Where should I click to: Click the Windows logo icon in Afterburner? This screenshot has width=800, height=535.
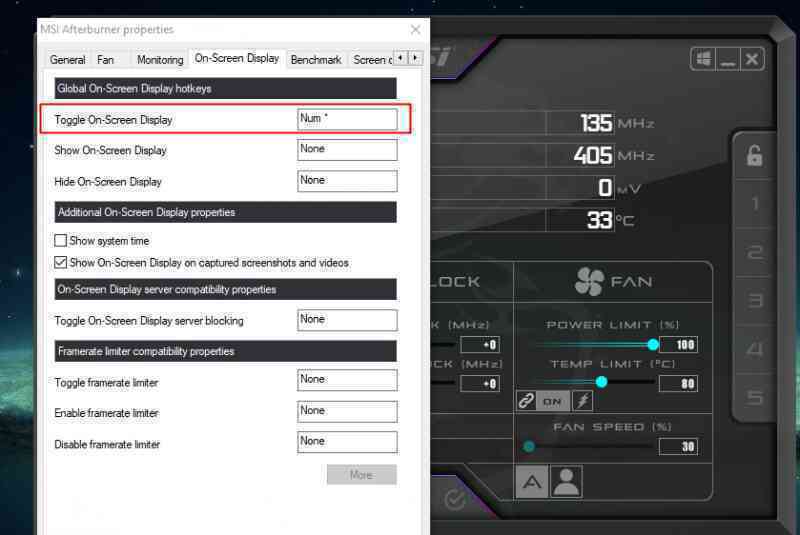click(703, 59)
